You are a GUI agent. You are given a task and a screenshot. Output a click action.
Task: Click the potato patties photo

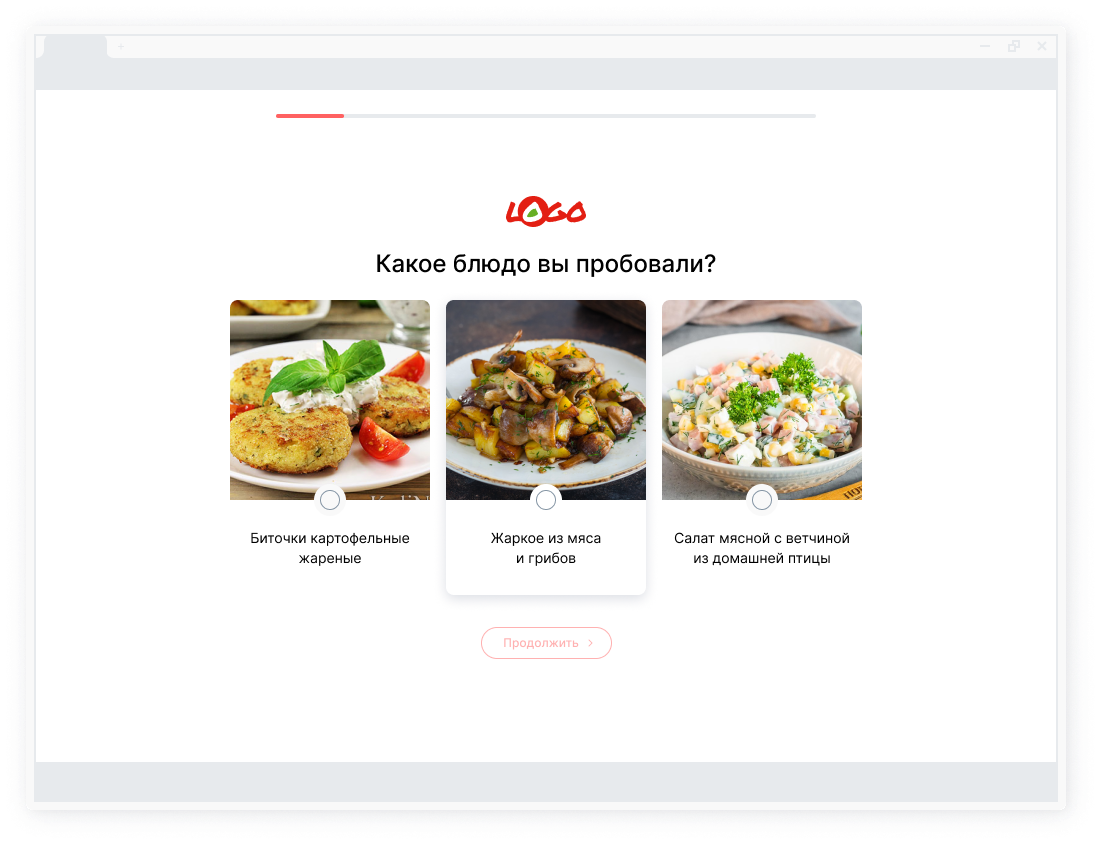(330, 400)
